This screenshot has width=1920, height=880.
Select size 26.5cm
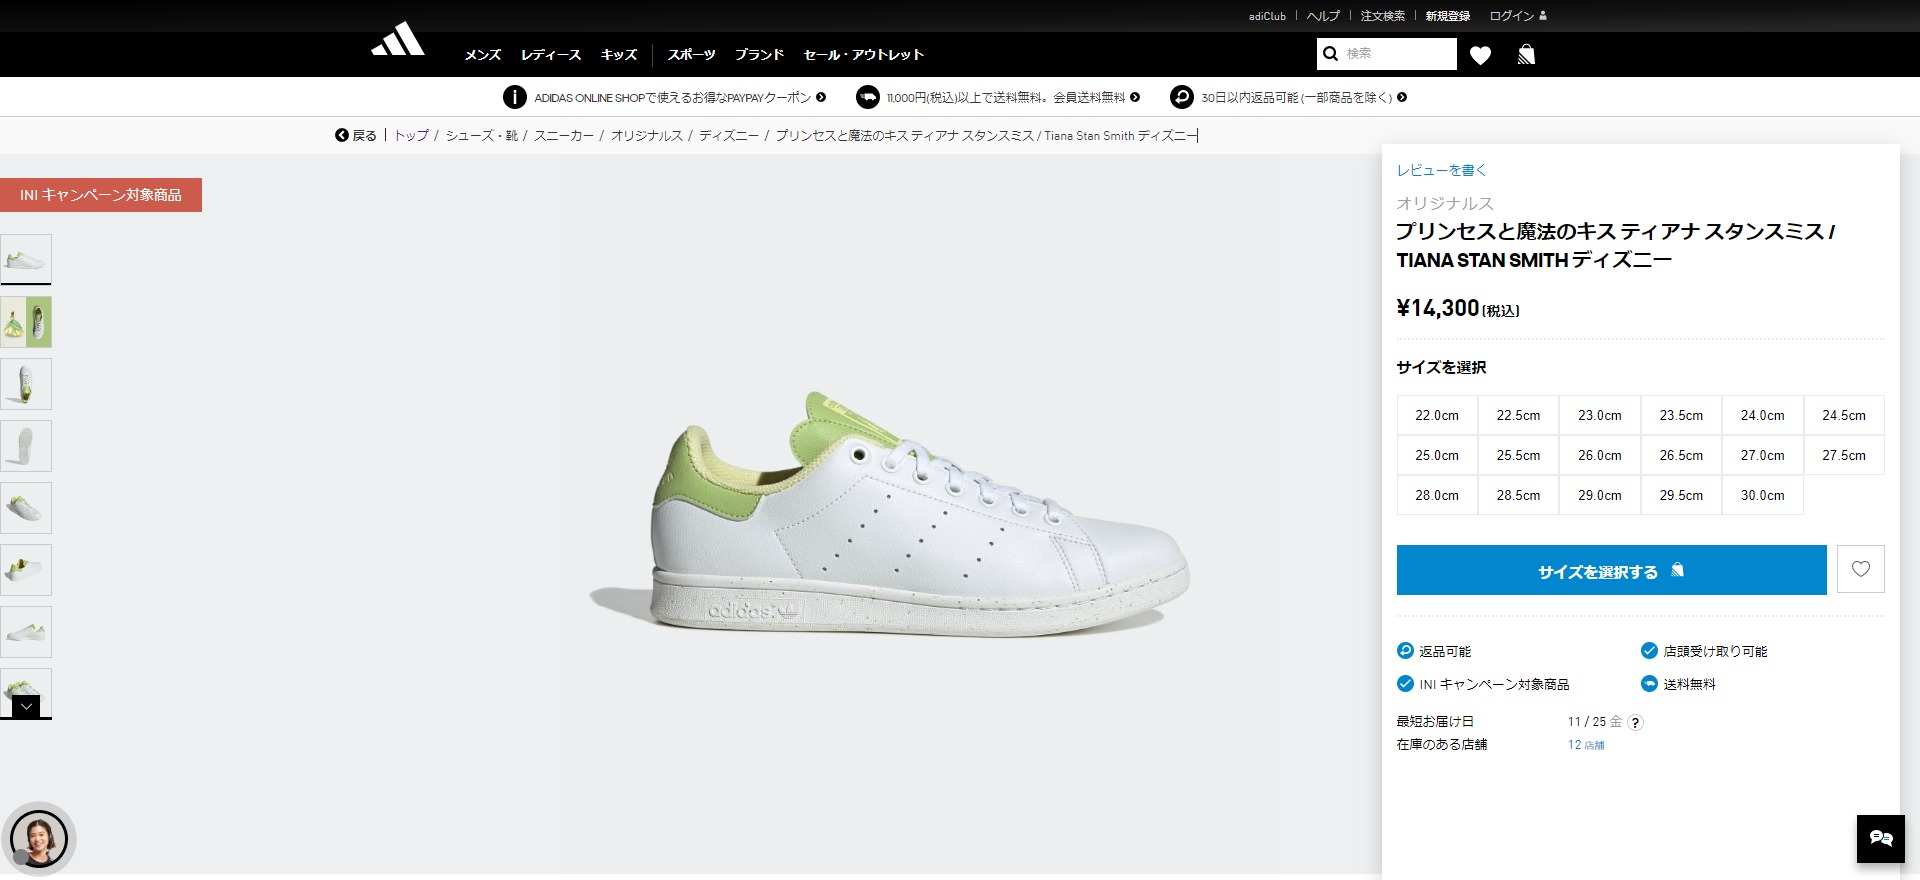tap(1681, 455)
